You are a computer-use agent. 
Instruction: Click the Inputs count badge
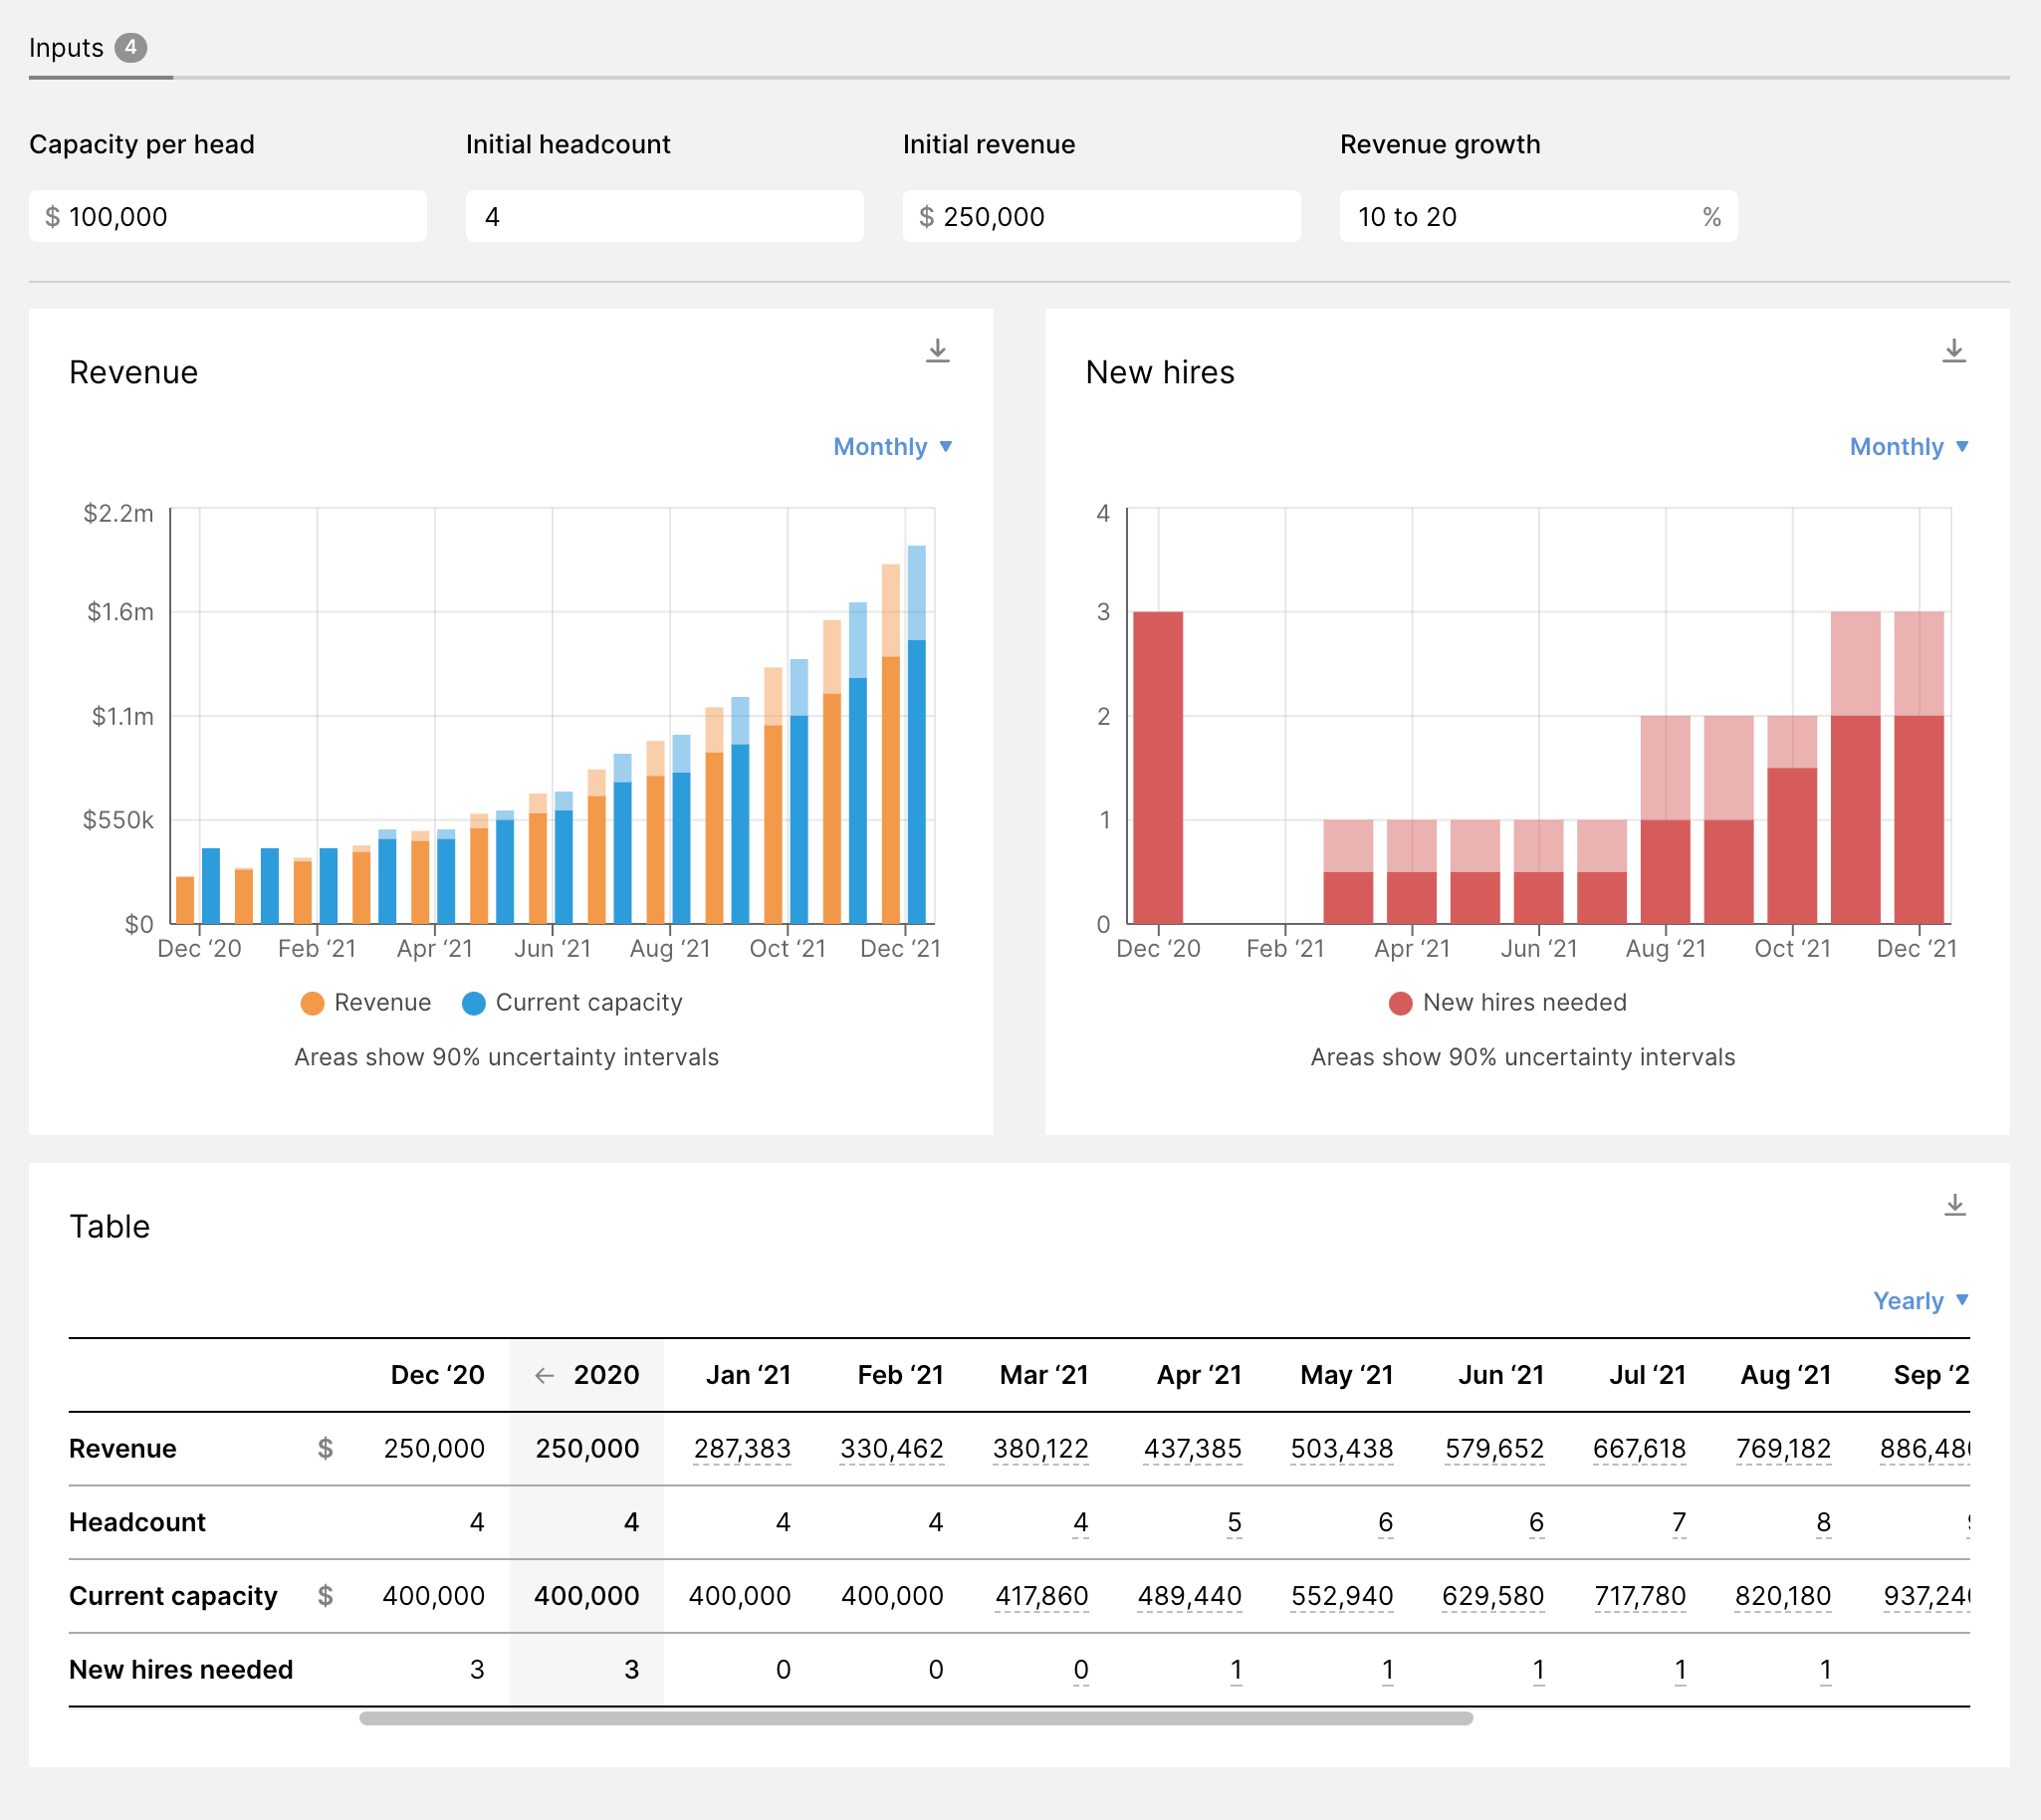coord(130,47)
